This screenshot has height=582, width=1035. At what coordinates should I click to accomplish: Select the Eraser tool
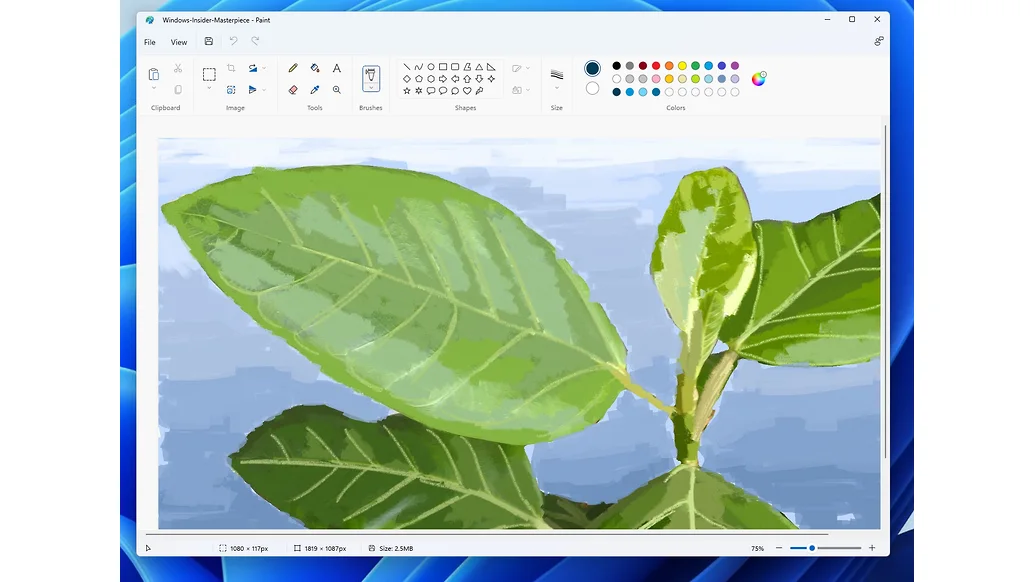click(x=293, y=90)
